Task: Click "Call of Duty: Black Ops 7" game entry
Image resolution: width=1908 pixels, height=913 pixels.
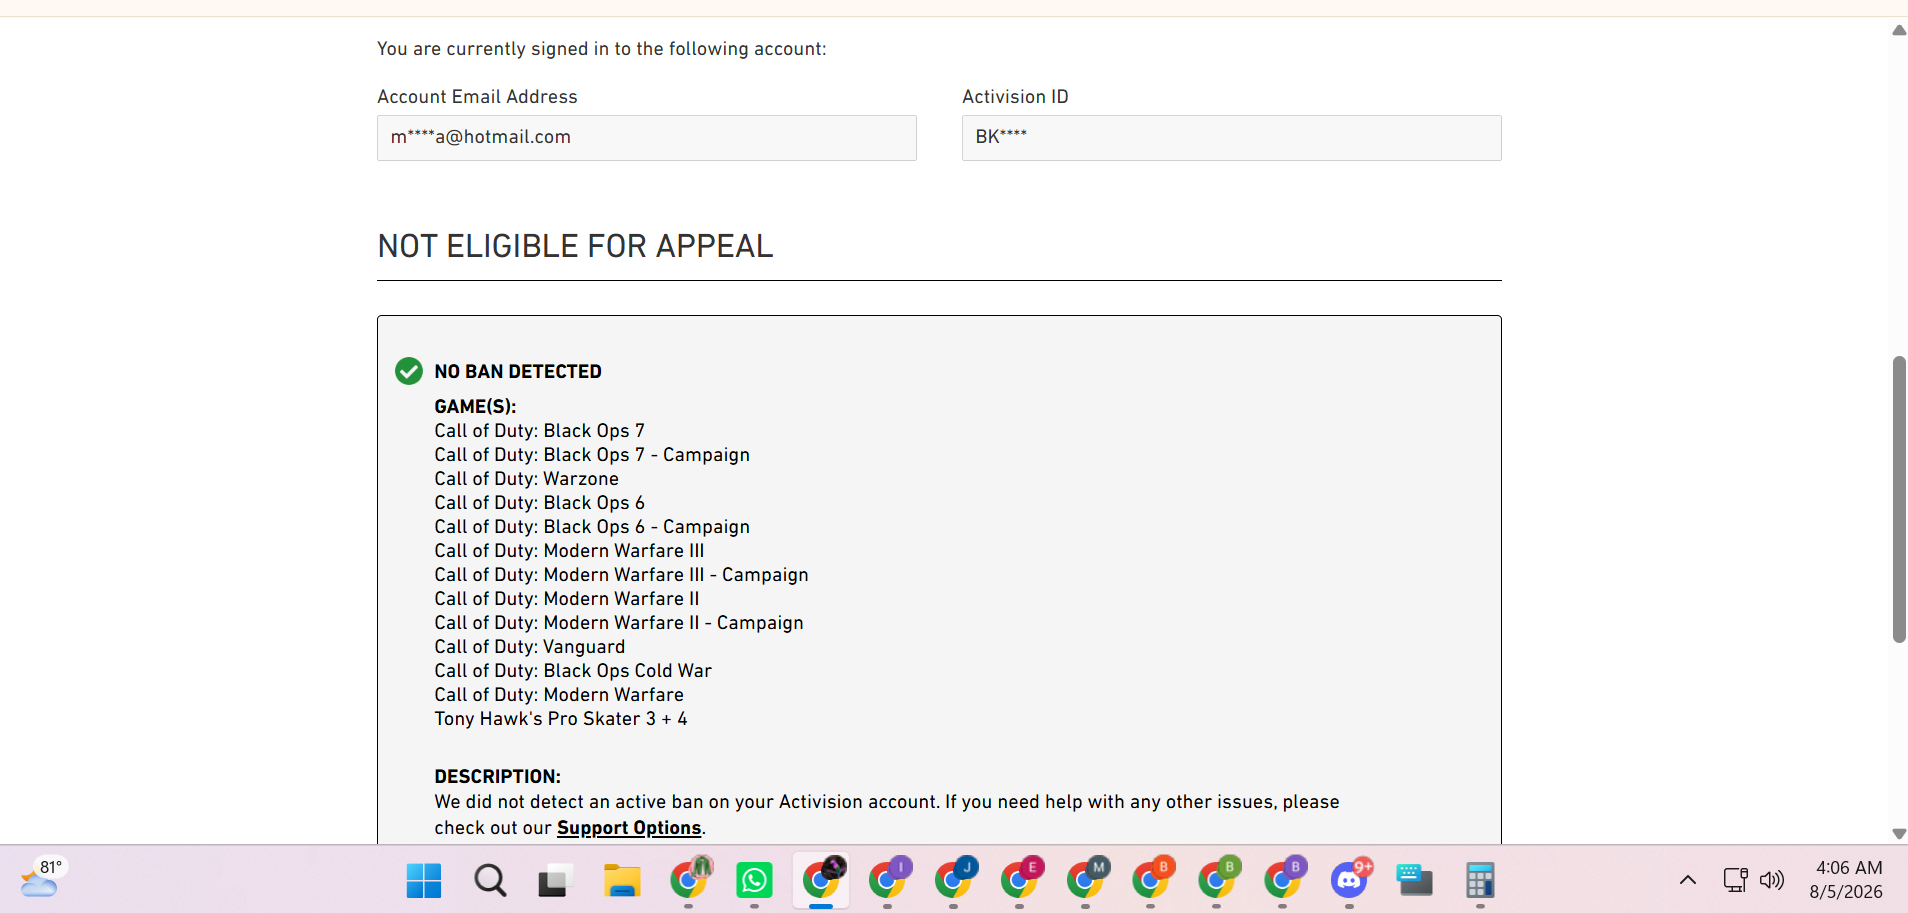Action: (x=539, y=431)
